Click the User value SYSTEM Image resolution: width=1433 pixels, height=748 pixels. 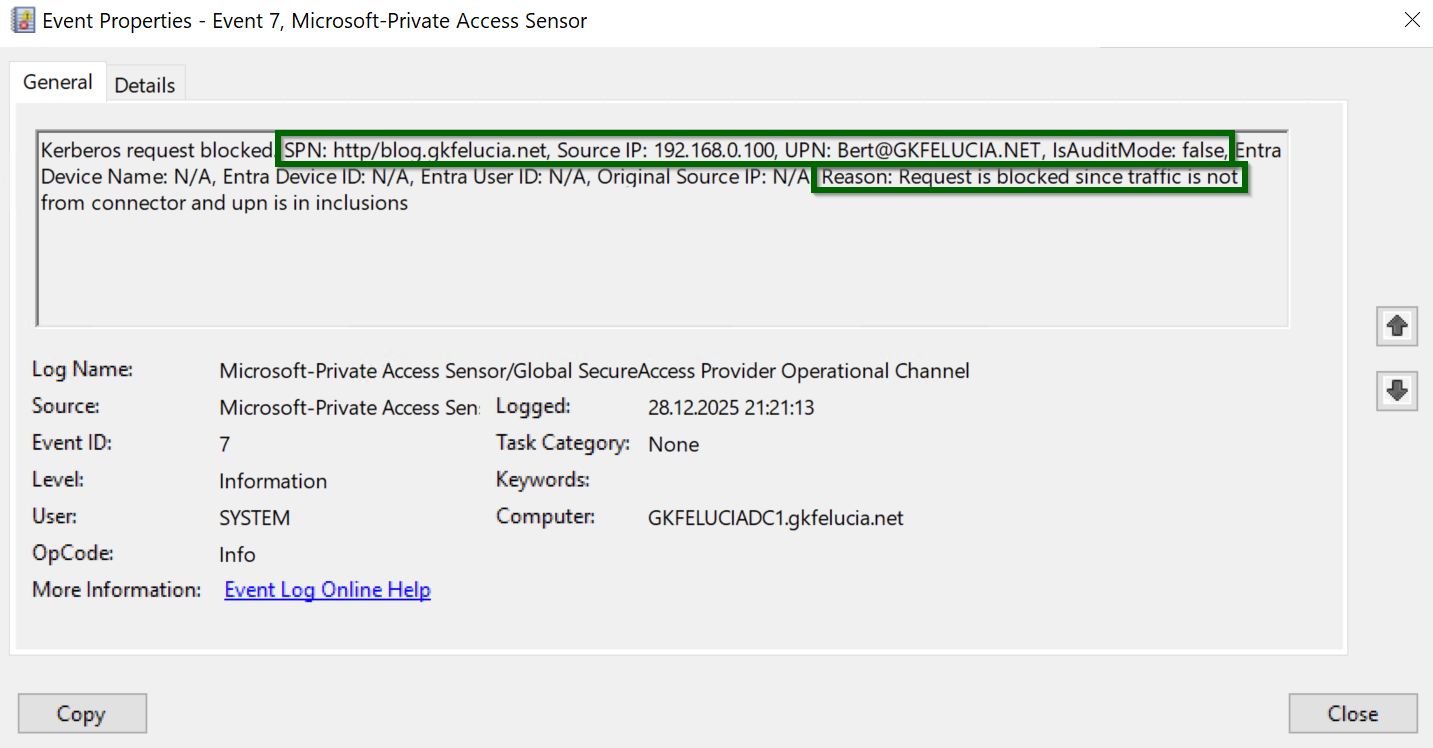tap(254, 518)
